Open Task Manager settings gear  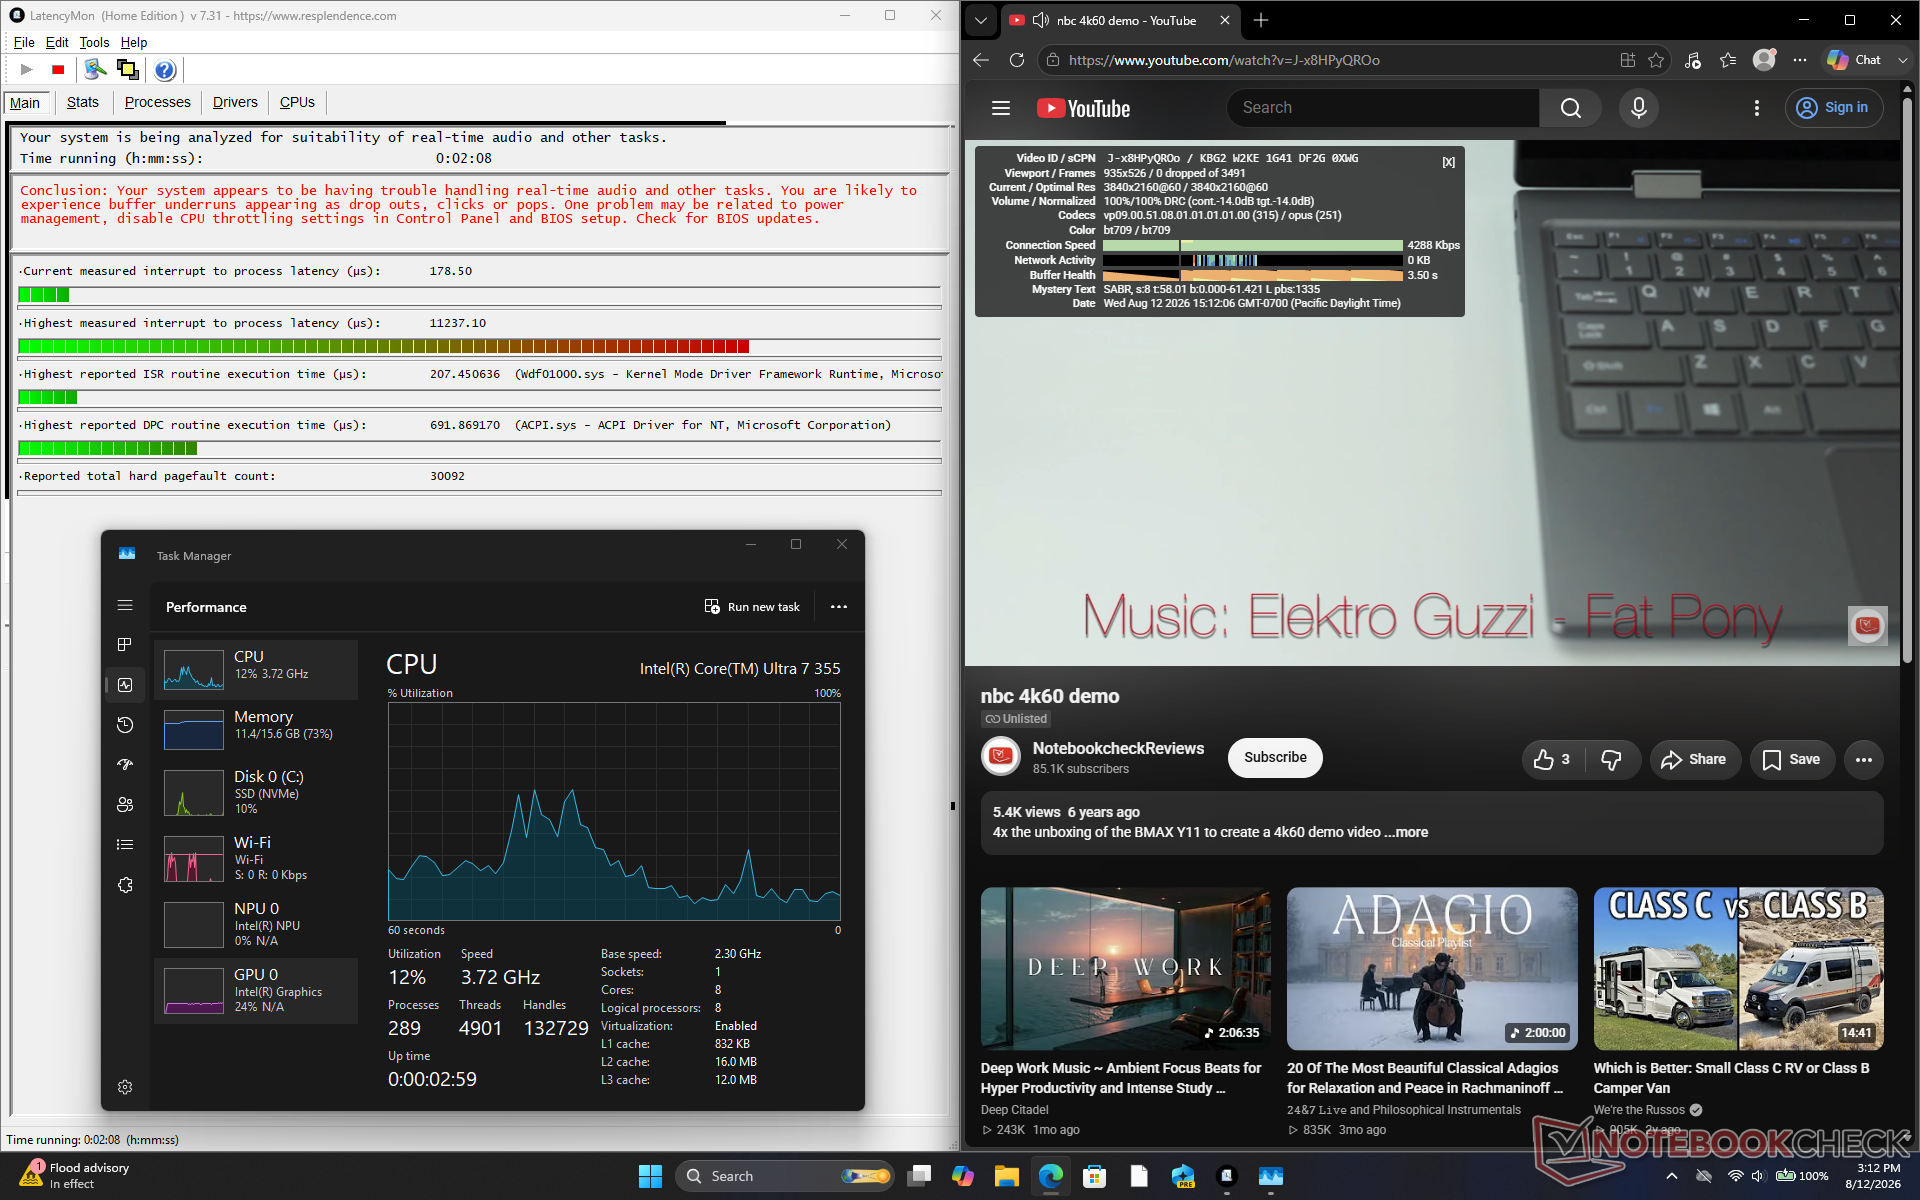tap(125, 1087)
